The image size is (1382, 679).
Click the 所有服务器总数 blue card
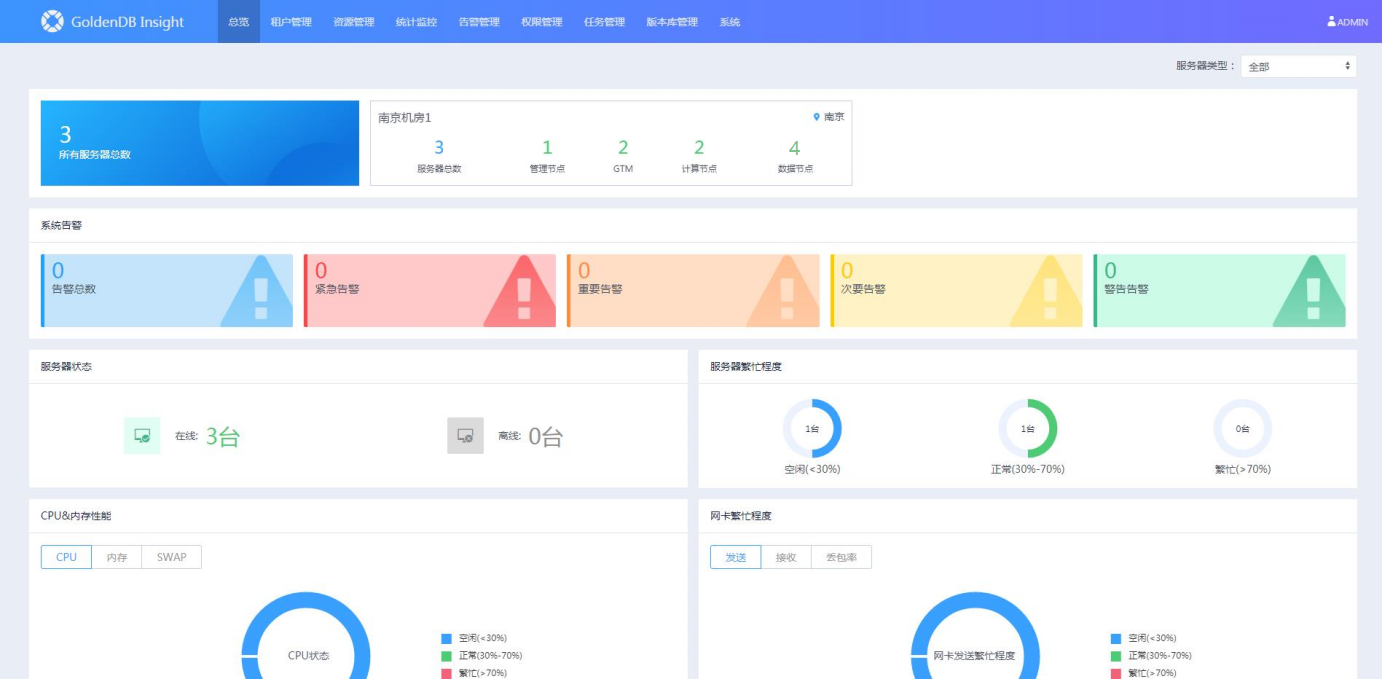(x=200, y=143)
